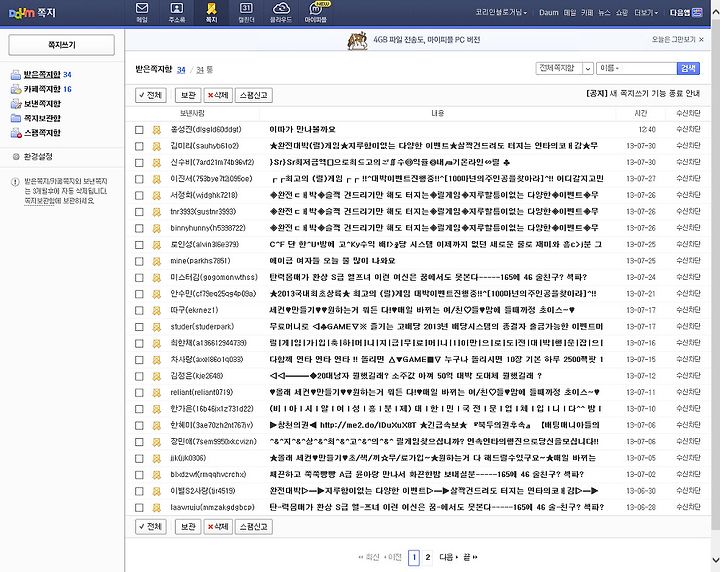Click the note icon for sender studer(studerpark)
The height and width of the screenshot is (572, 720).
(157, 327)
